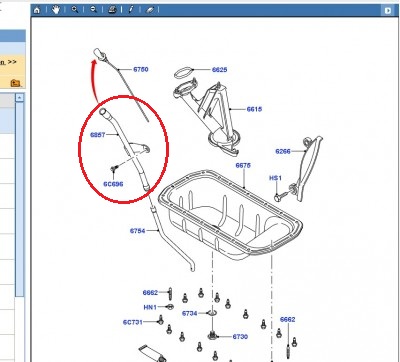
Task: Select part callout 6730 drain plug
Action: [240, 337]
